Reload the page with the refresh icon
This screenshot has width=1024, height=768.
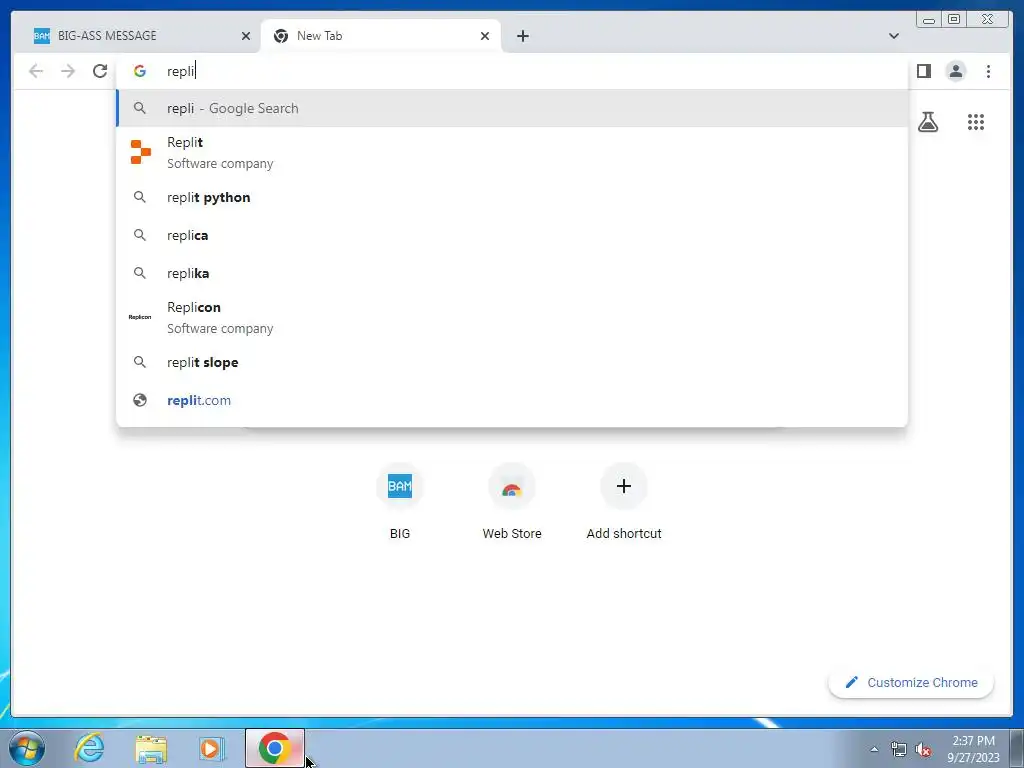coord(100,71)
